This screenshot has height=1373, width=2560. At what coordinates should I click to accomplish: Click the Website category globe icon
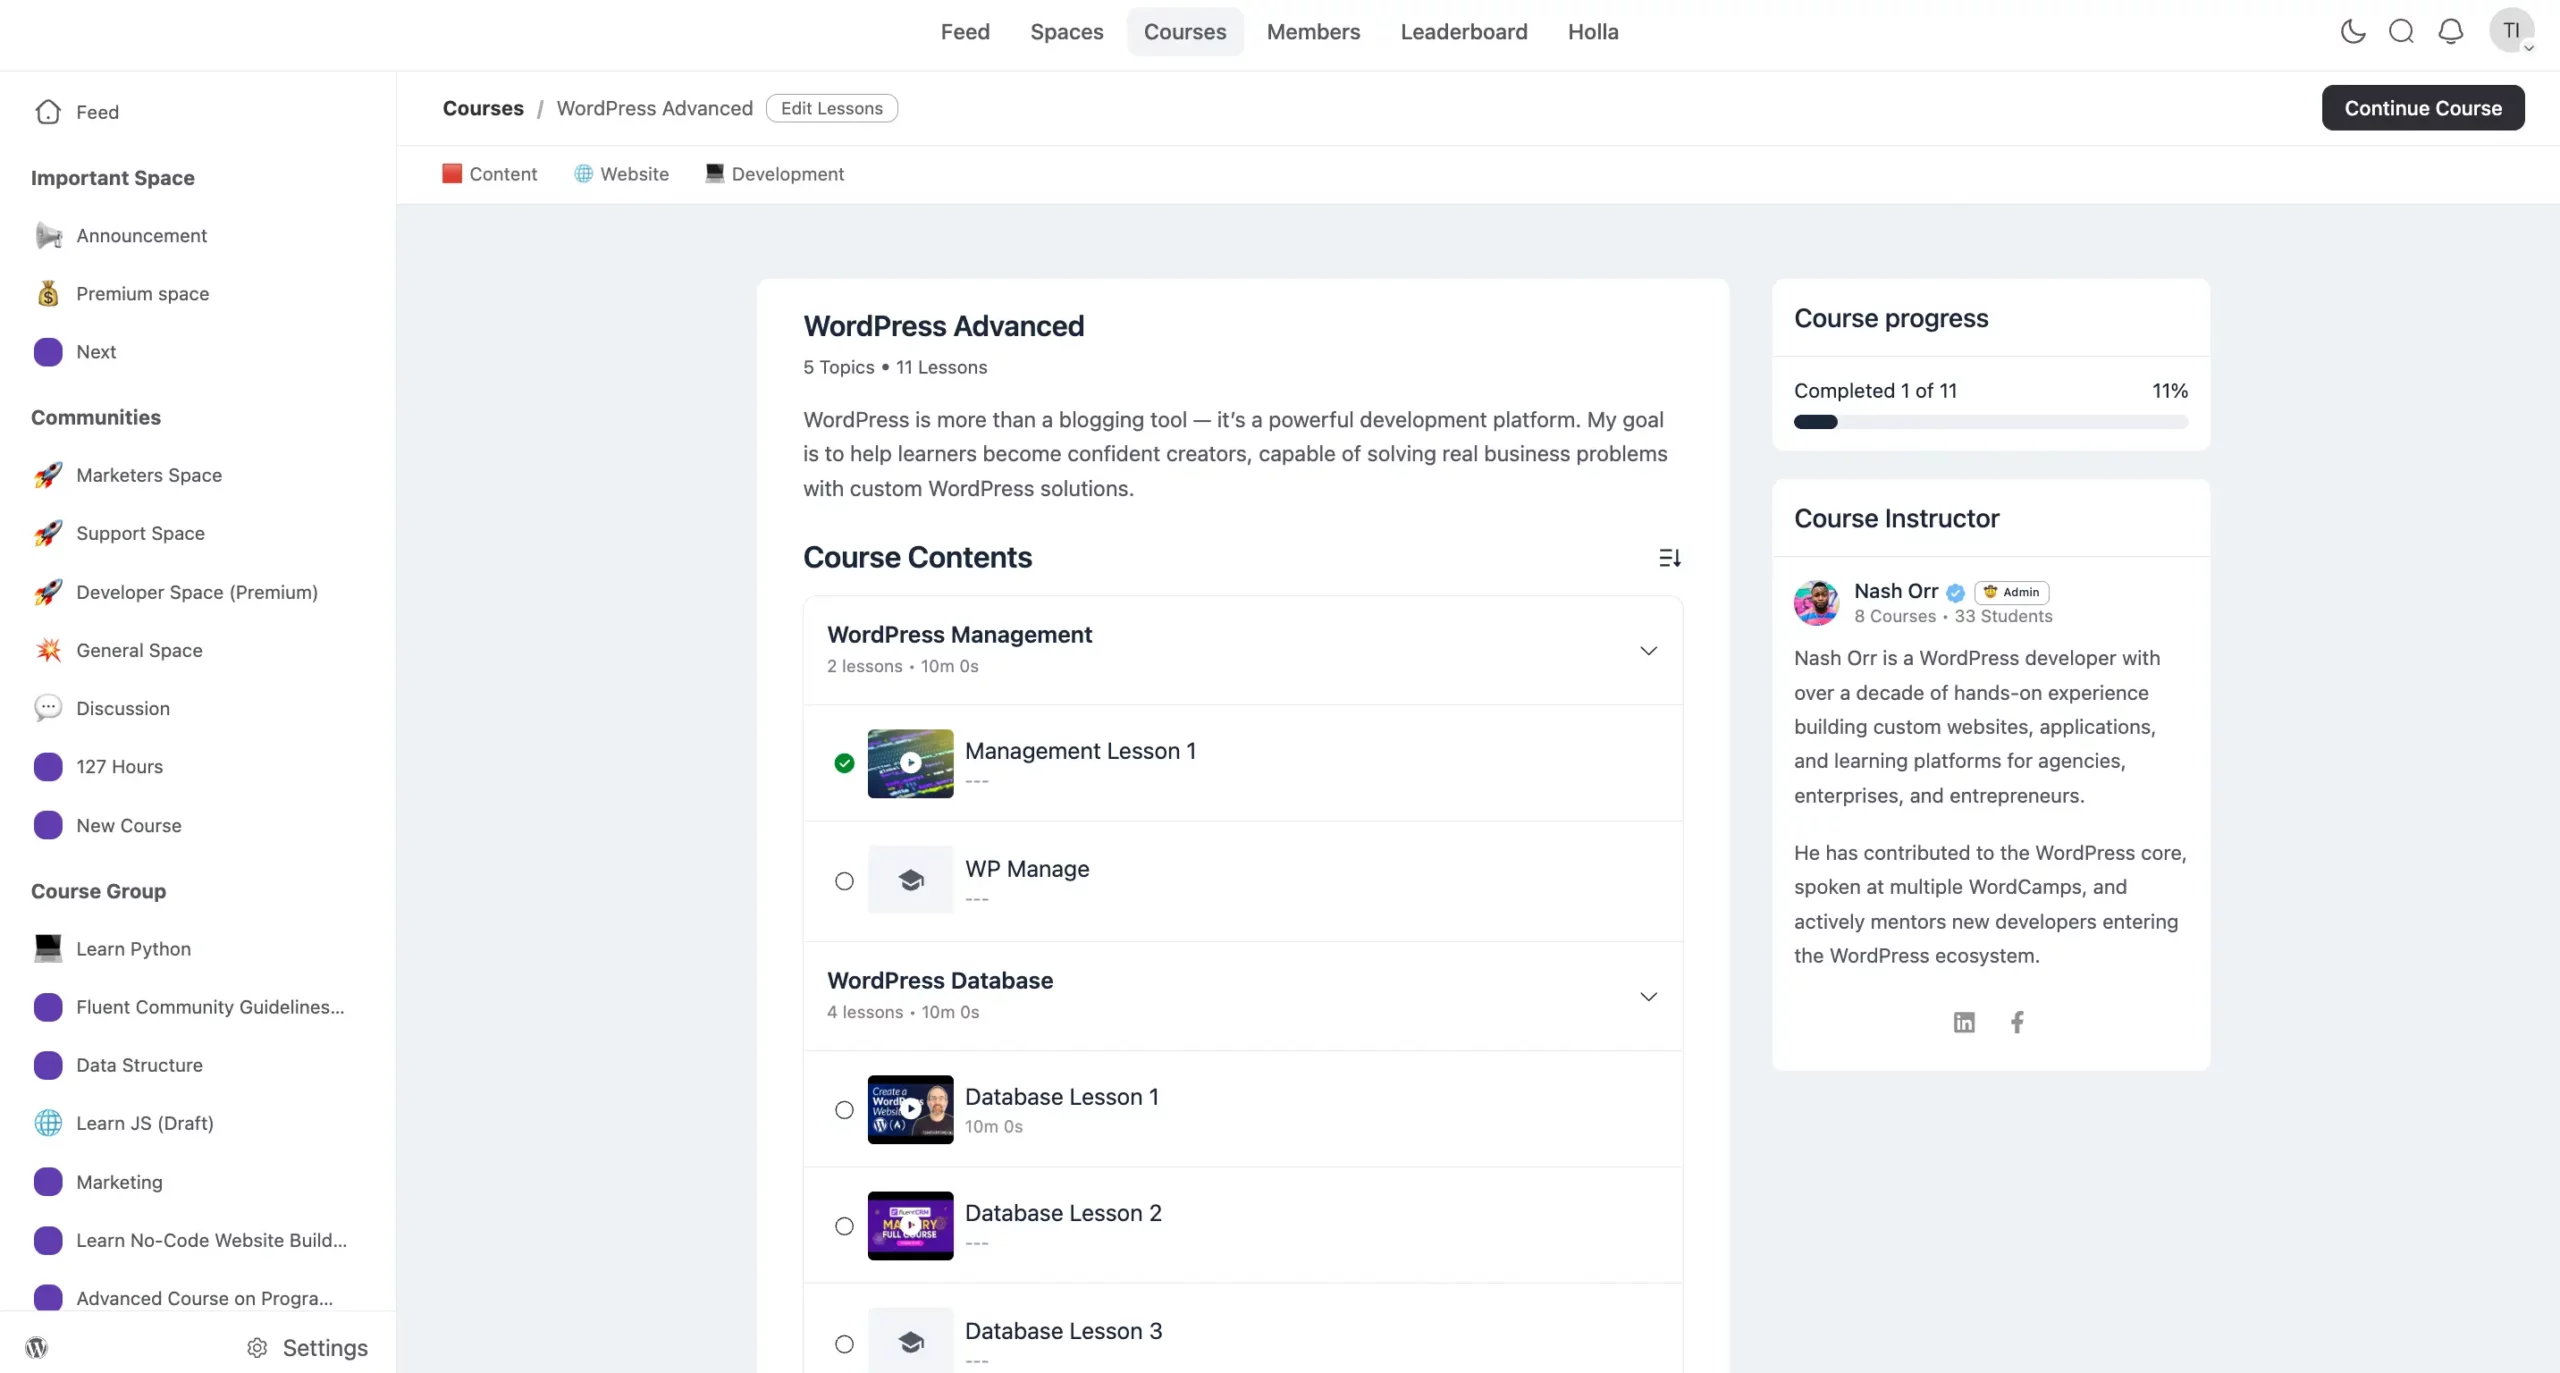click(583, 173)
